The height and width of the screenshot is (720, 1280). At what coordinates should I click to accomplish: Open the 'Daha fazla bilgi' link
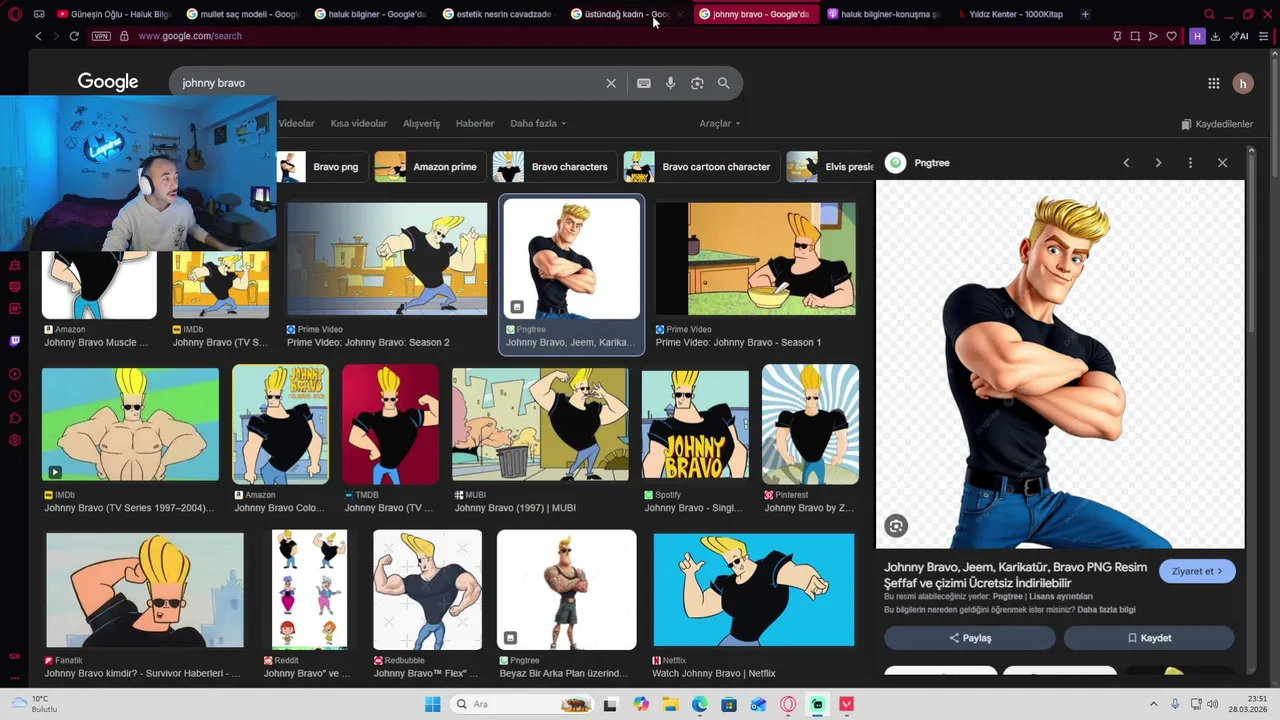(1106, 609)
